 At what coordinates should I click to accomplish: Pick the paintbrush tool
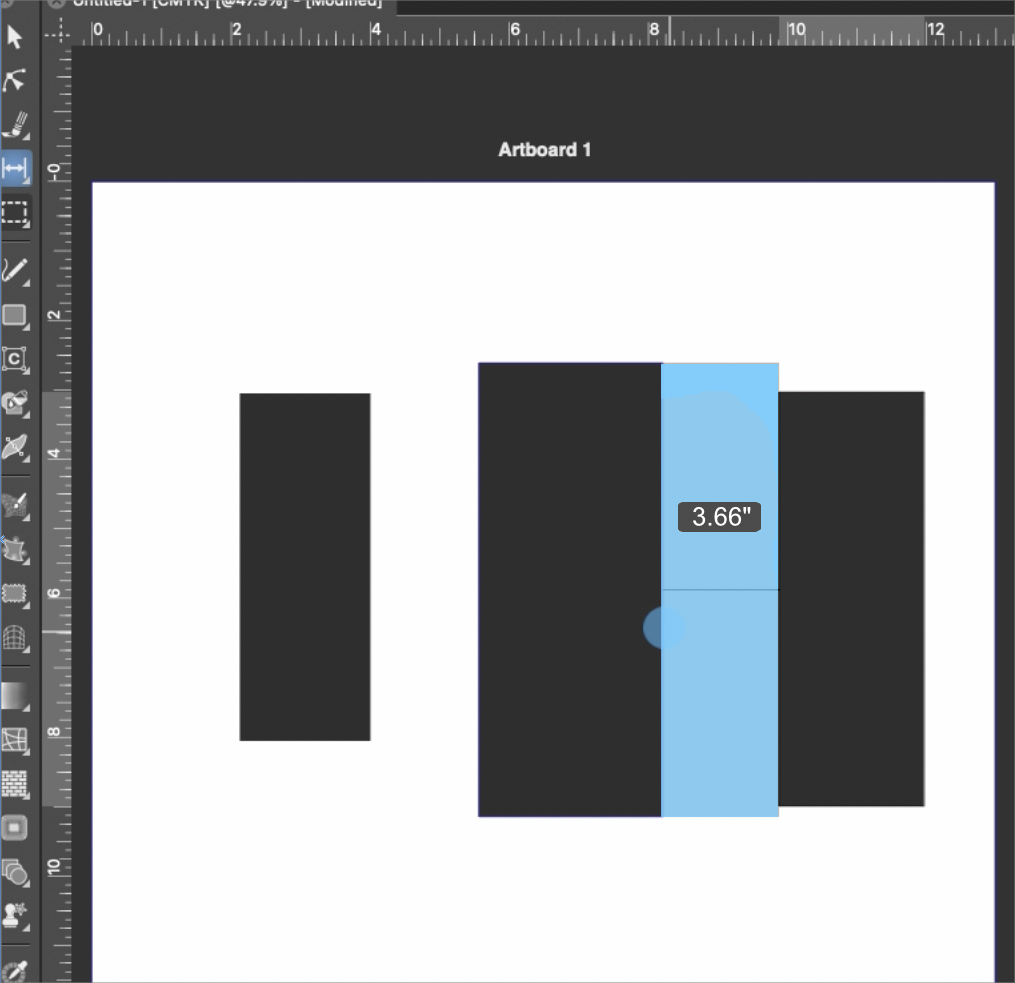pyautogui.click(x=15, y=125)
